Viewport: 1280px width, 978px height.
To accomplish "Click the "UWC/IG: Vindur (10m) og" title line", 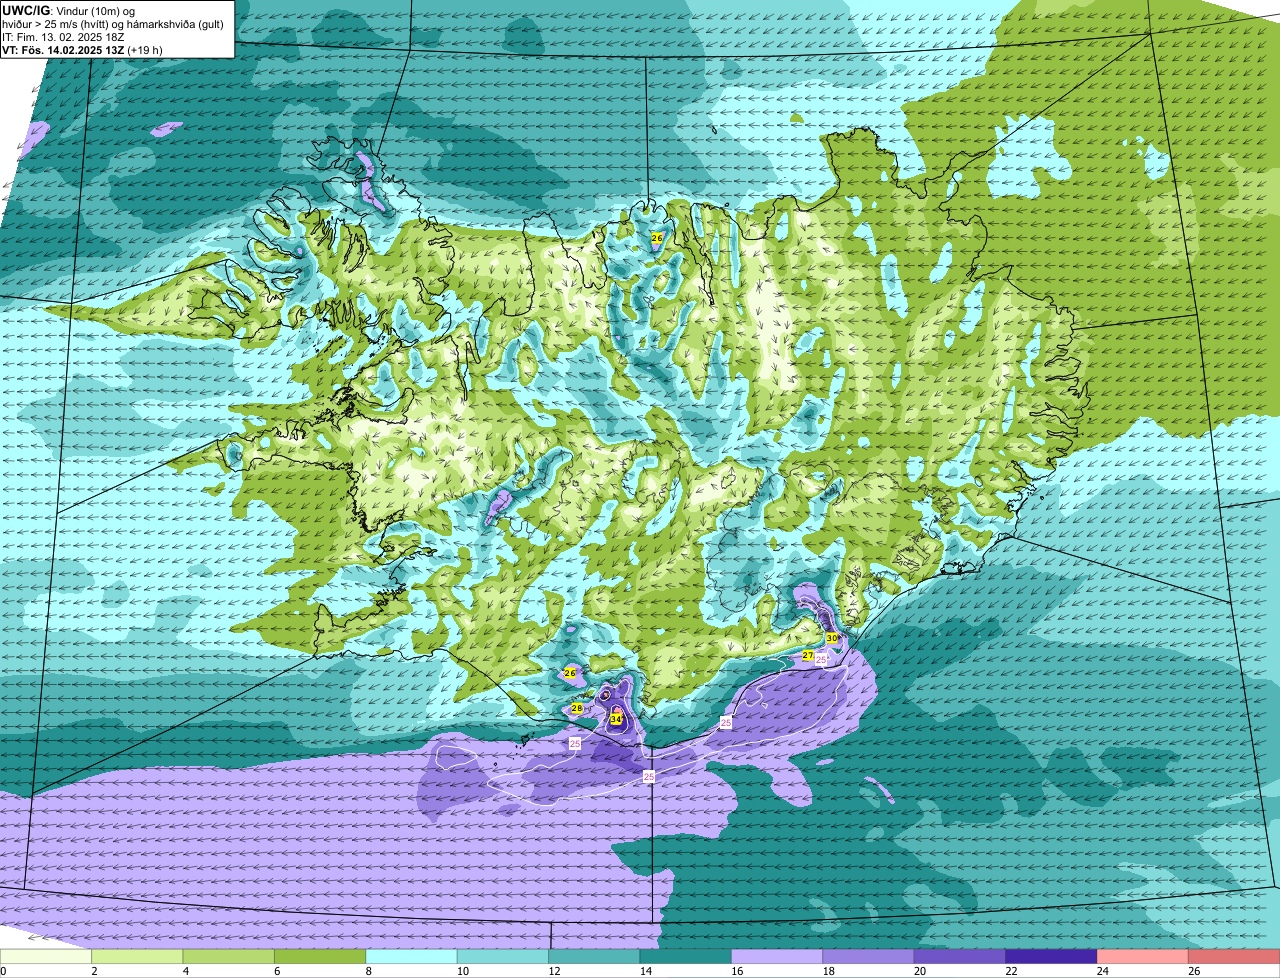I will (68, 11).
